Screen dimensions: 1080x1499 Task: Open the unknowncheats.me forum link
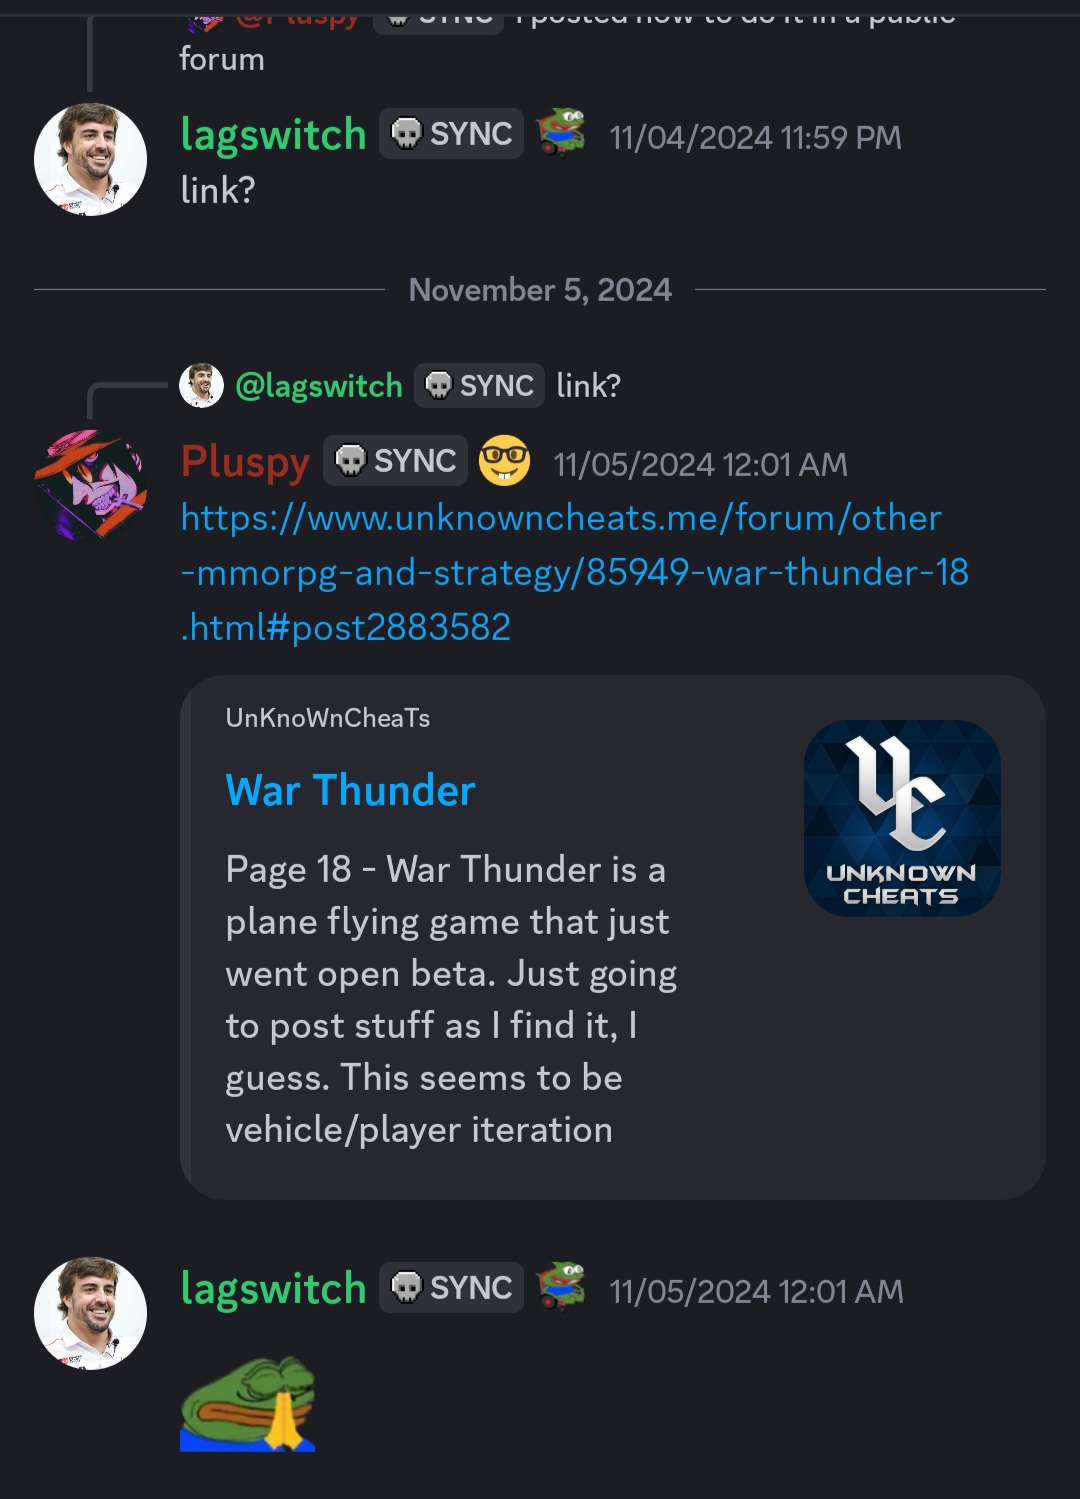[x=575, y=573]
